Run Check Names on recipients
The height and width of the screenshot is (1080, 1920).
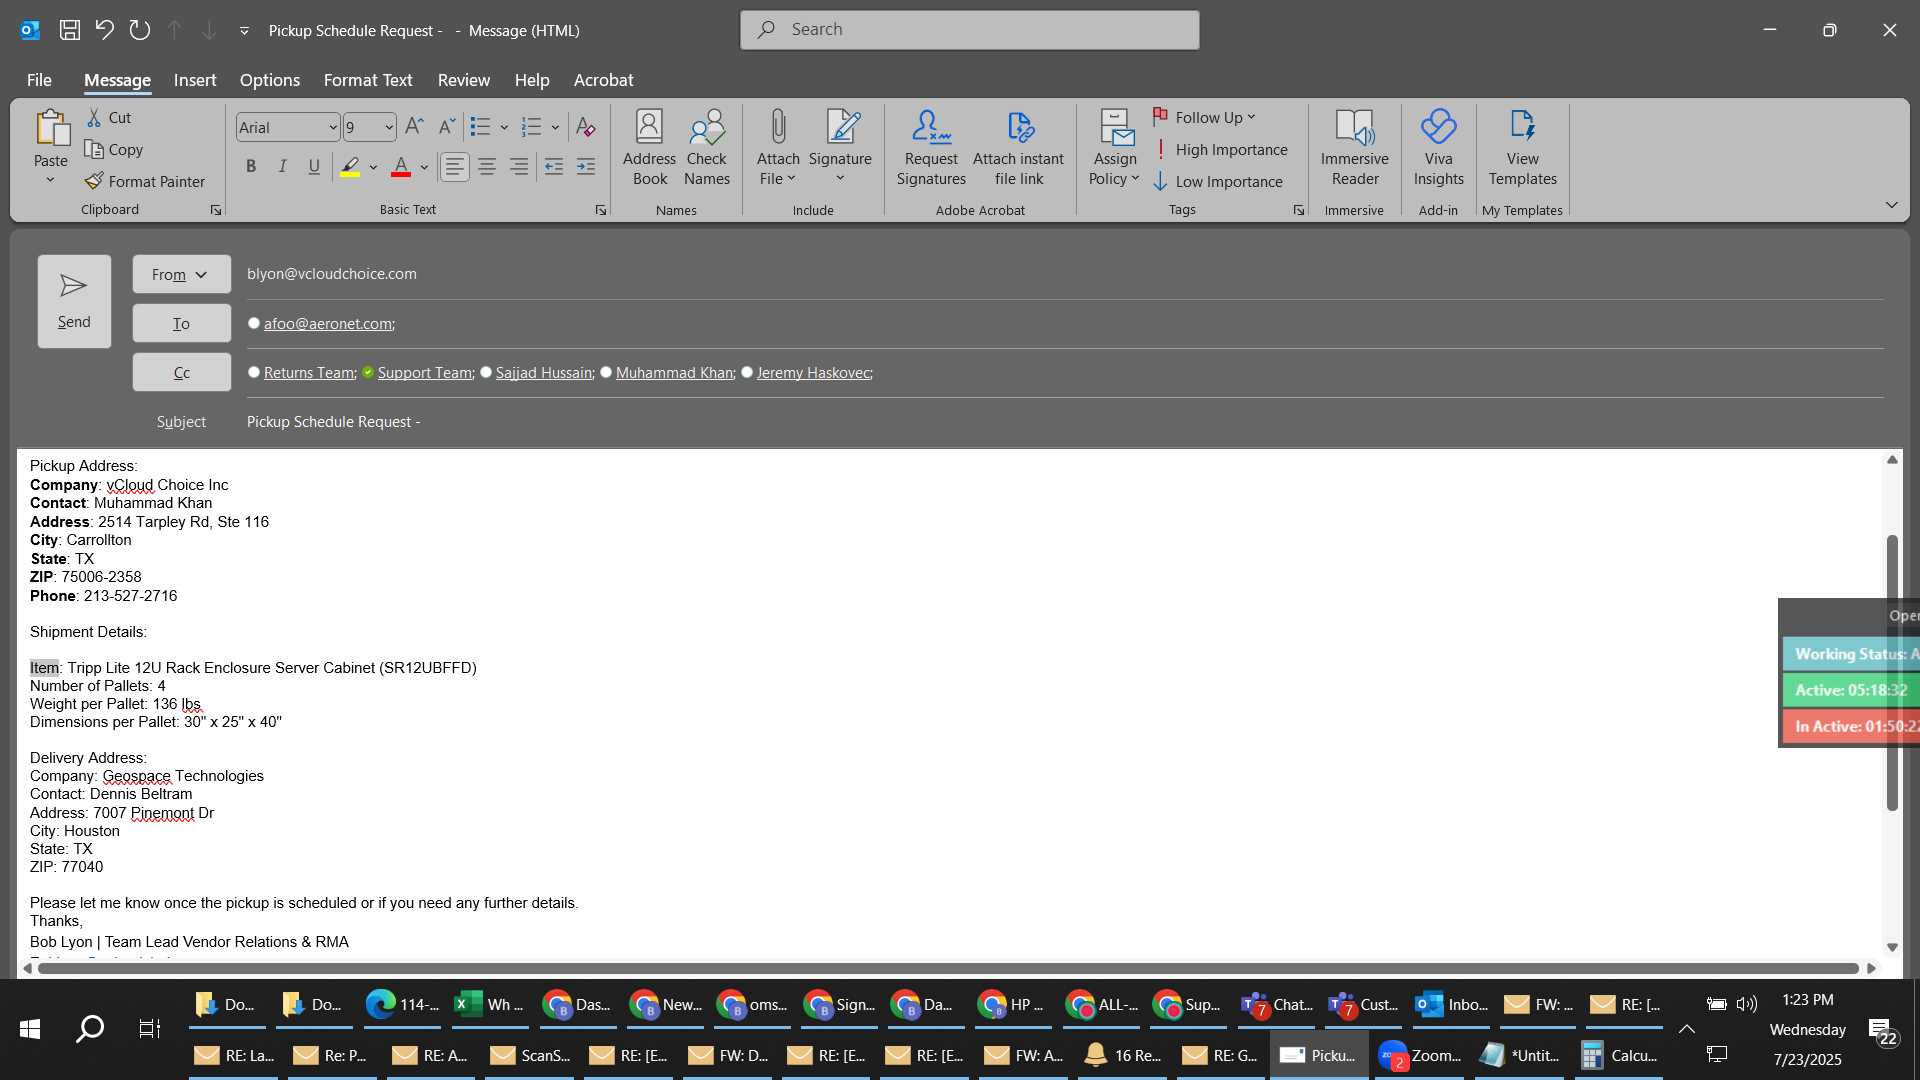pyautogui.click(x=707, y=148)
